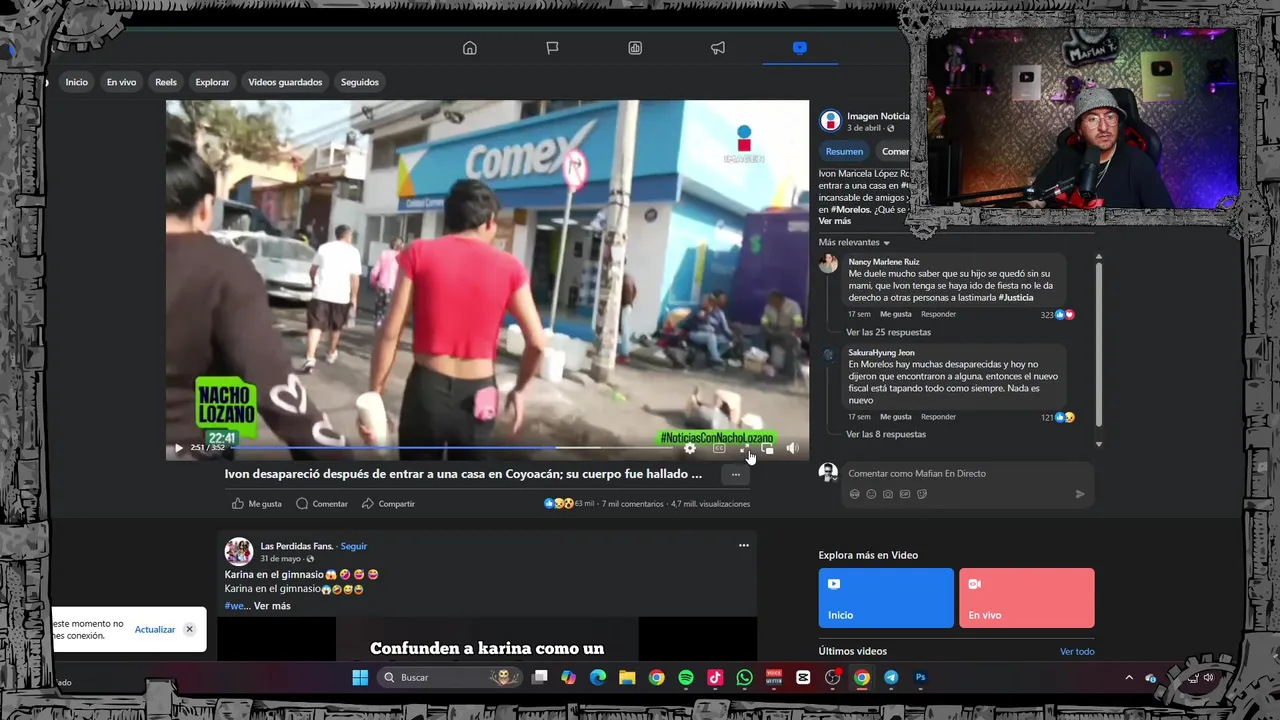Screen dimensions: 1280x720
Task: Focus the Comentar como Mafian En Directo field
Action: [x=968, y=474]
